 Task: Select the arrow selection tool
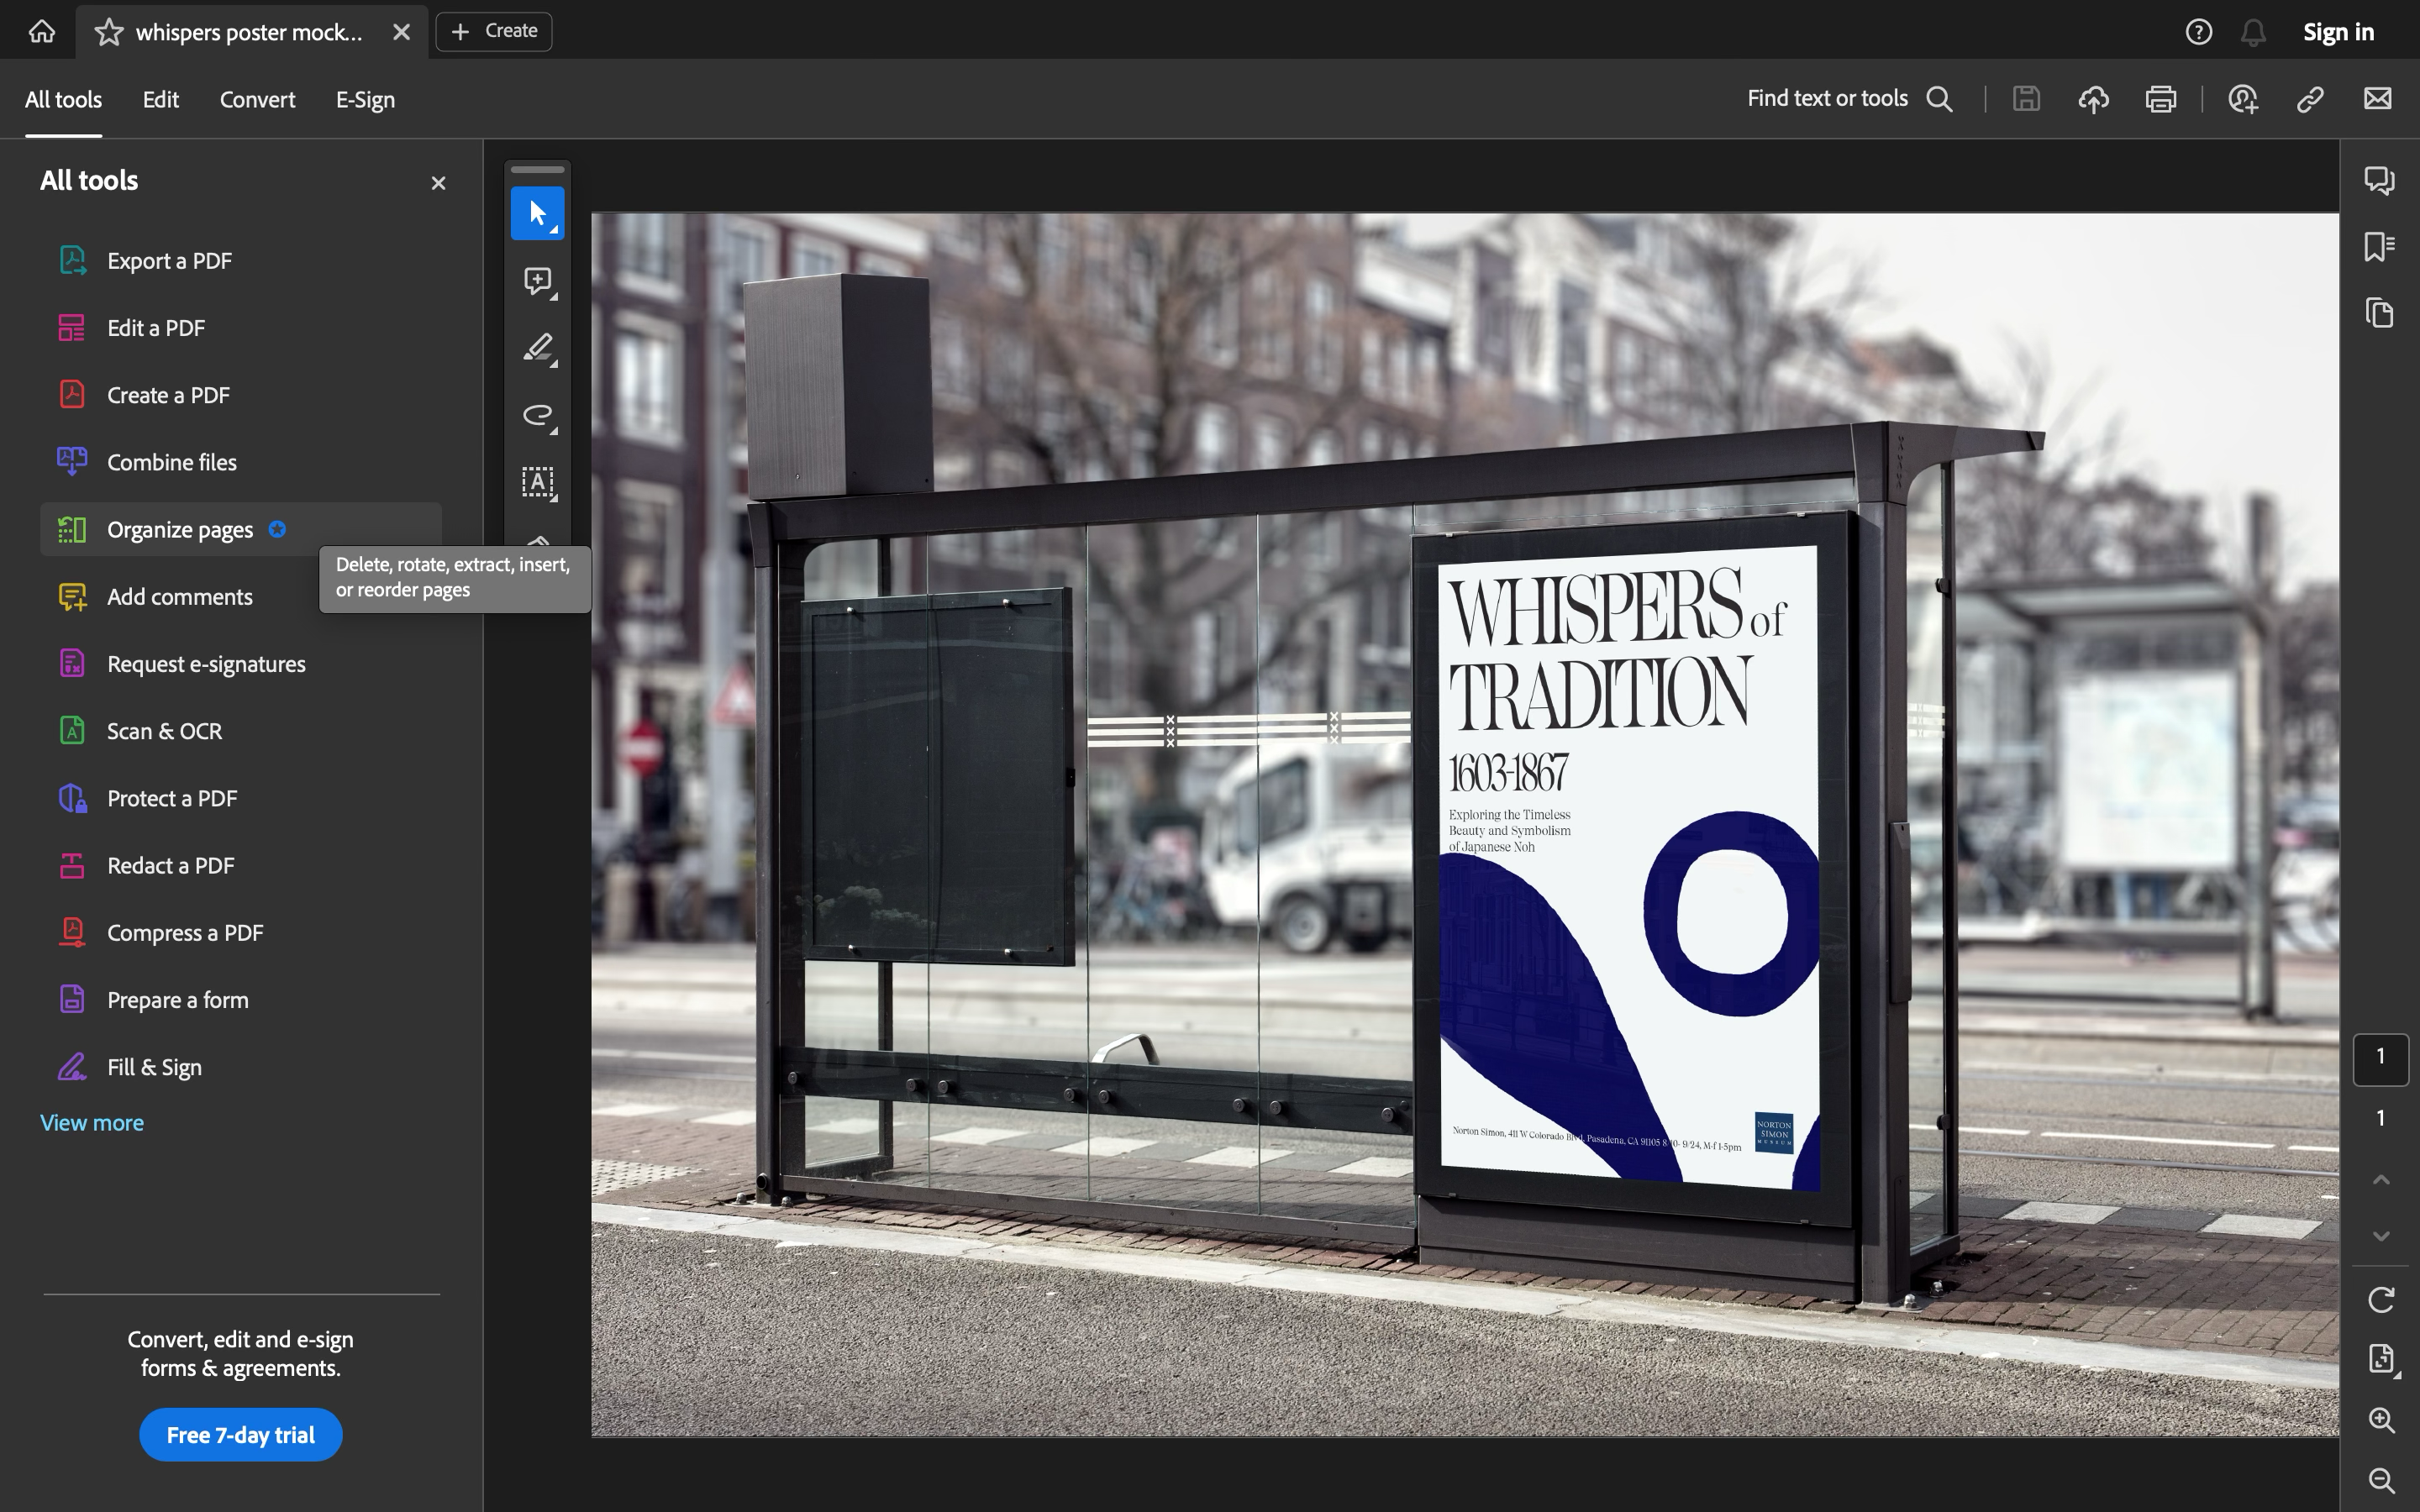click(x=537, y=213)
